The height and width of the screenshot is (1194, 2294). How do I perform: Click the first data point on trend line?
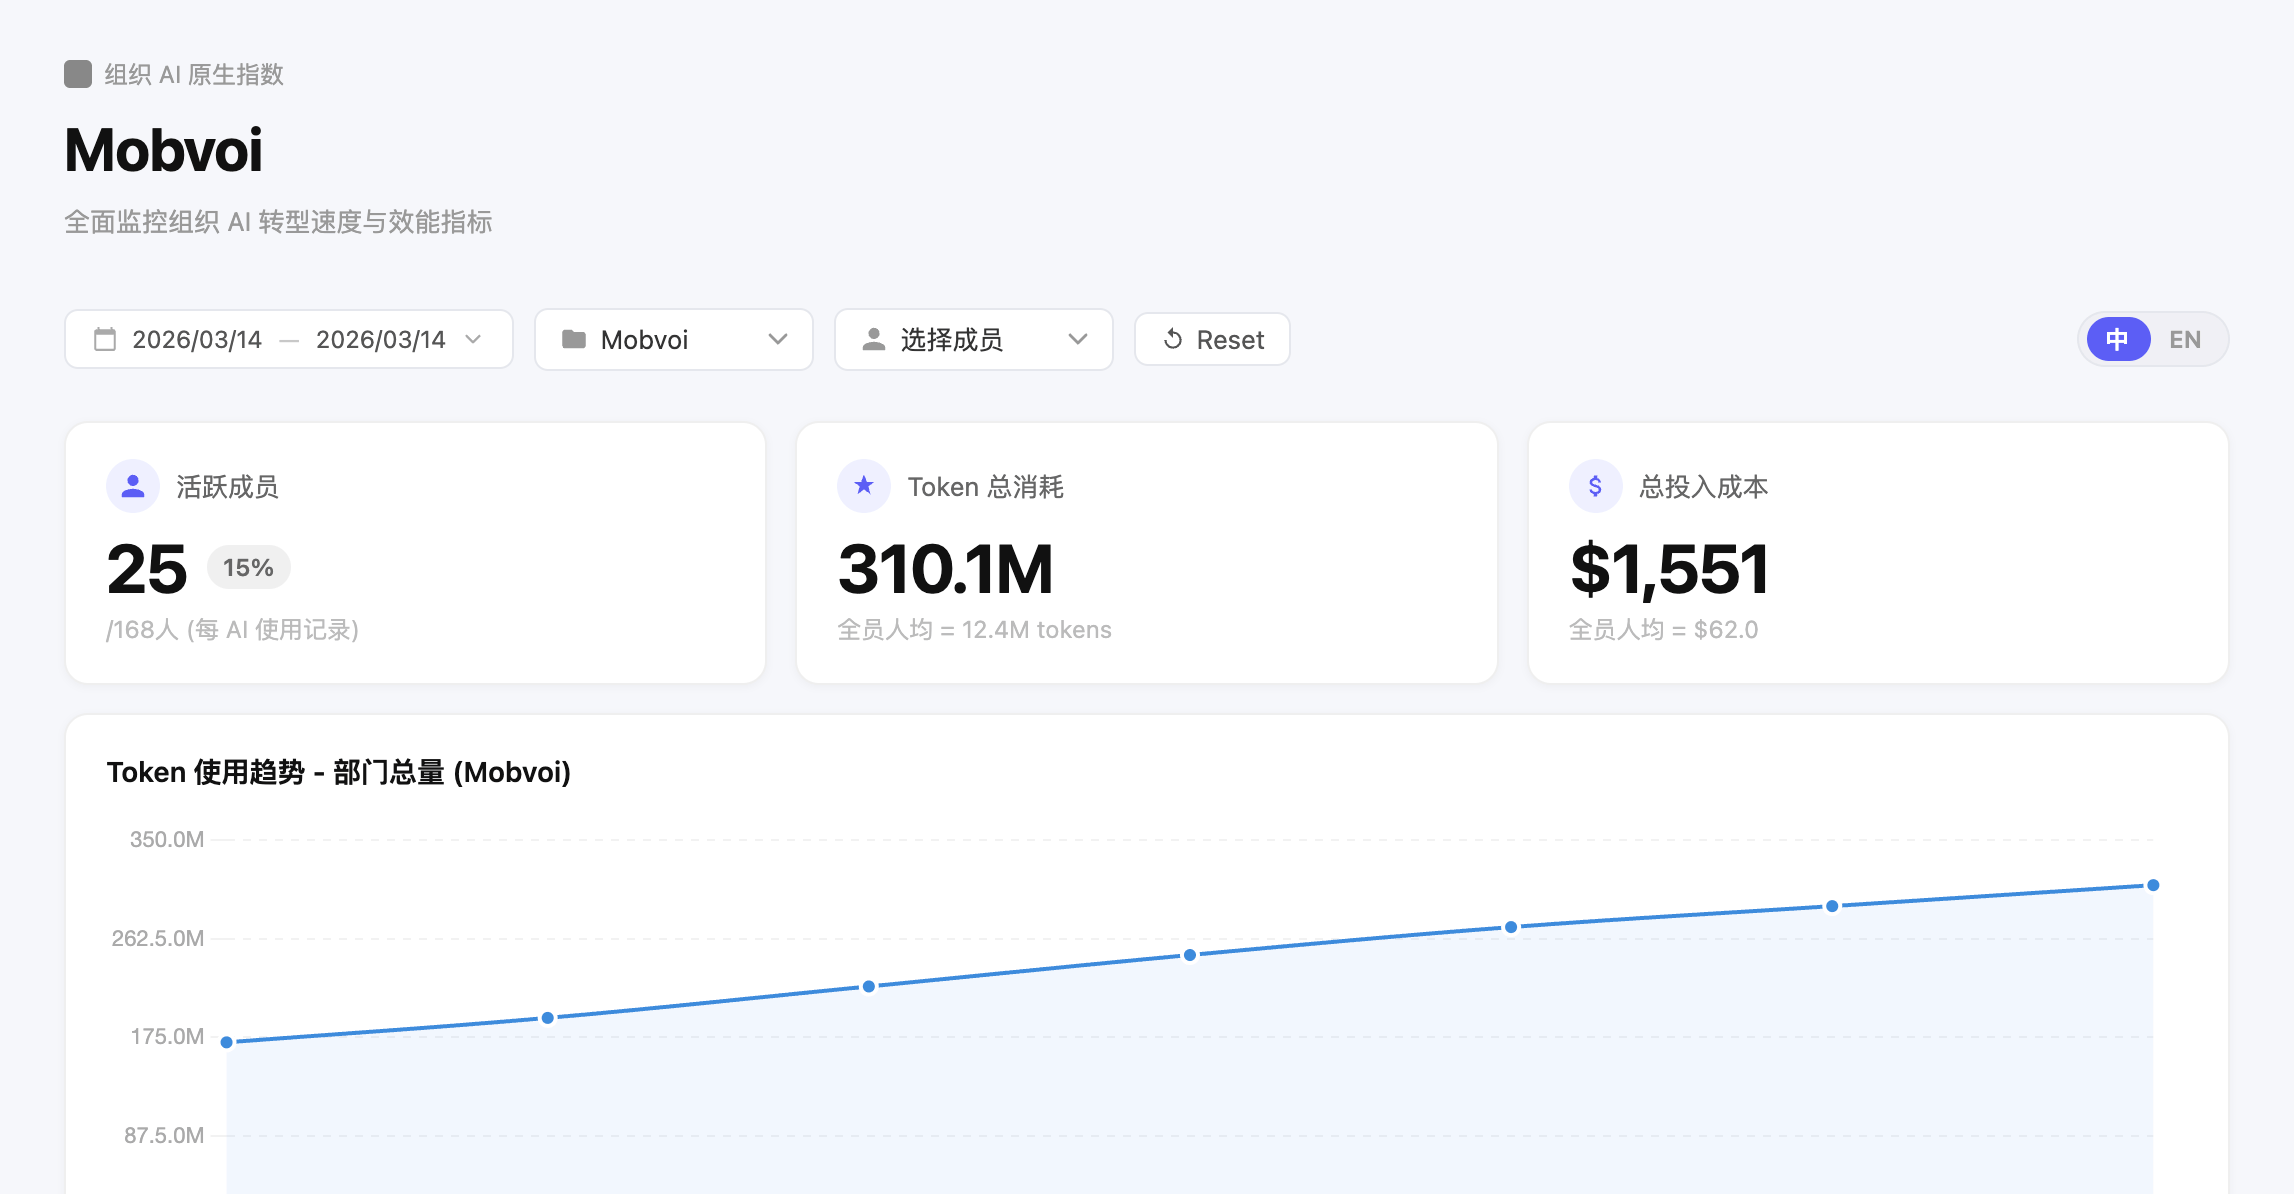[x=227, y=1042]
